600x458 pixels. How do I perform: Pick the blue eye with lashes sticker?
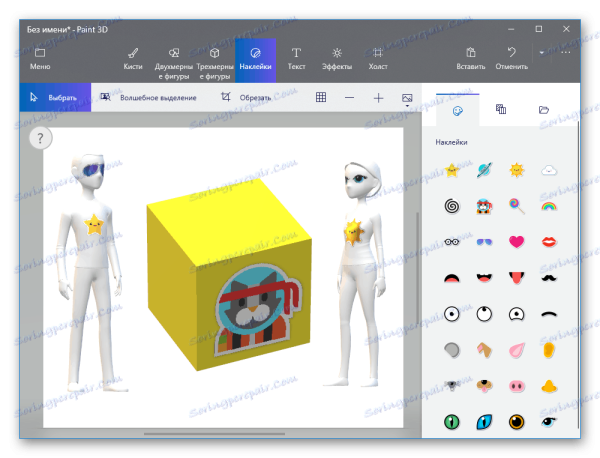click(549, 422)
